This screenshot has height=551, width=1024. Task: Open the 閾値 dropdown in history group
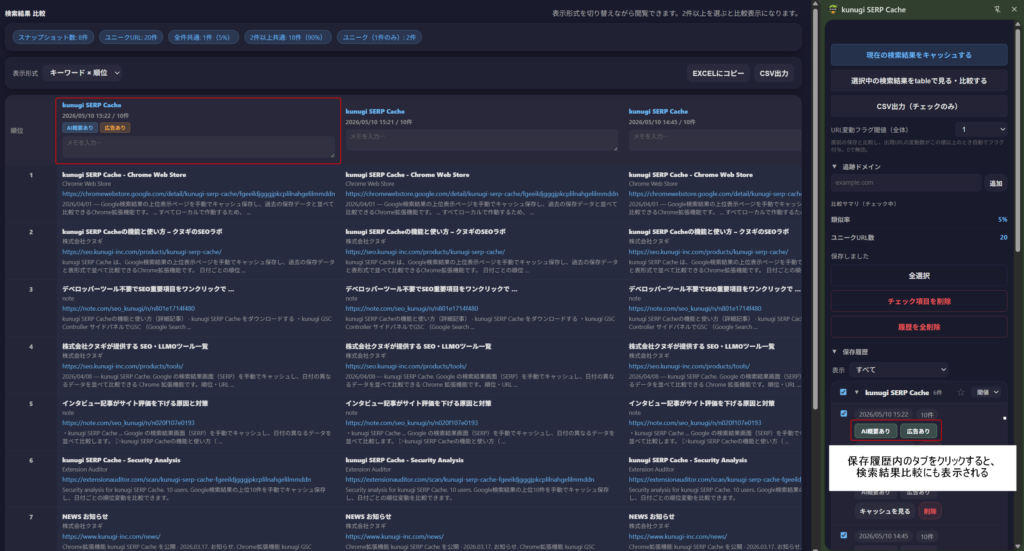pyautogui.click(x=987, y=392)
